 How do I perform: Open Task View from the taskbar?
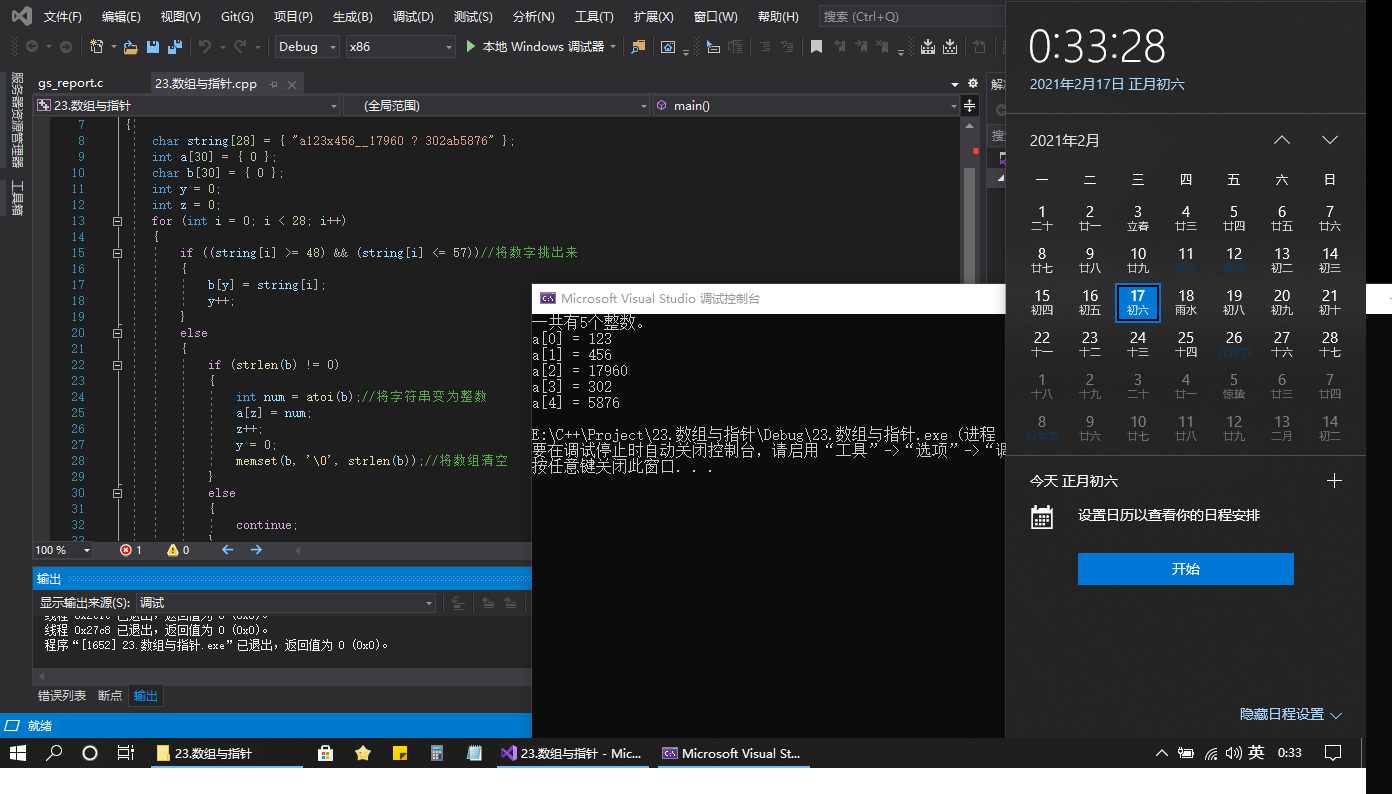(x=126, y=753)
